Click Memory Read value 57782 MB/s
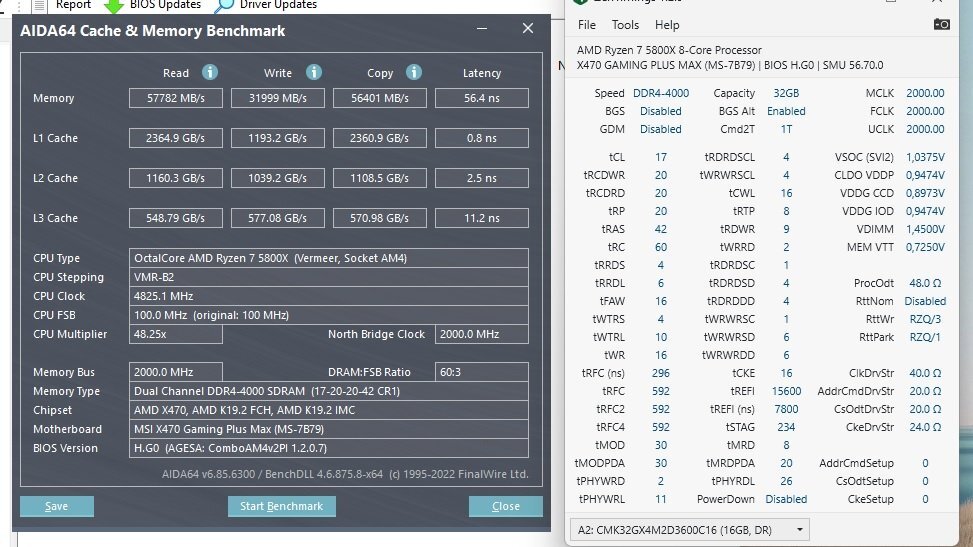Screen dimensions: 973x547 pyautogui.click(x=176, y=98)
